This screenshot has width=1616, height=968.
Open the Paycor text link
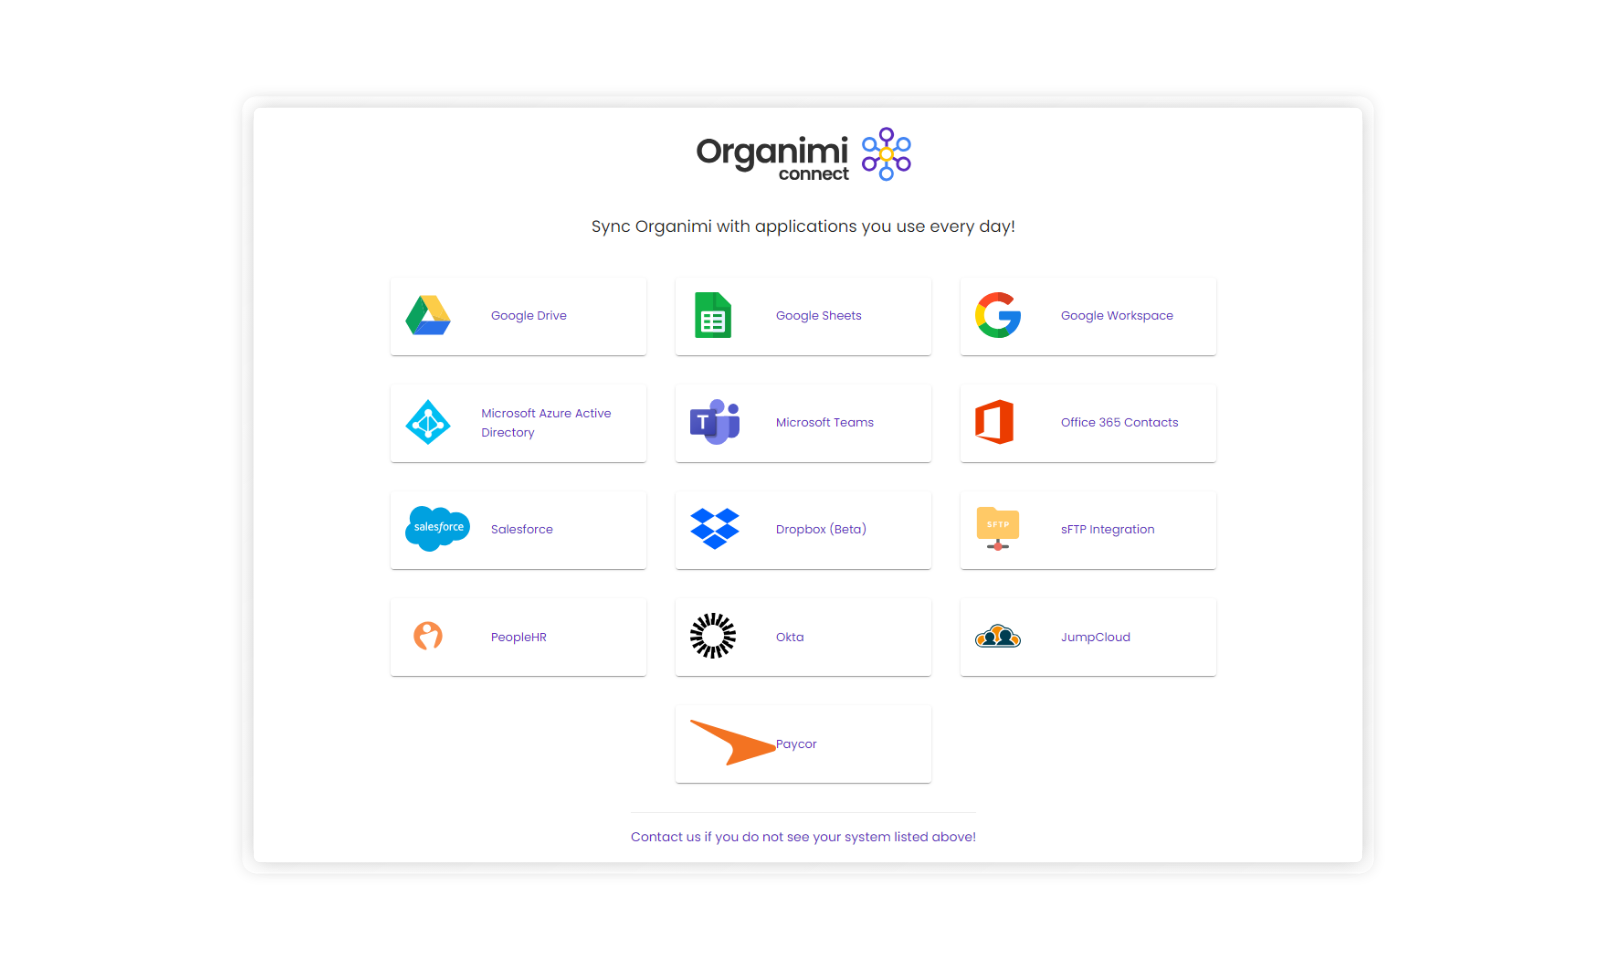coord(797,744)
